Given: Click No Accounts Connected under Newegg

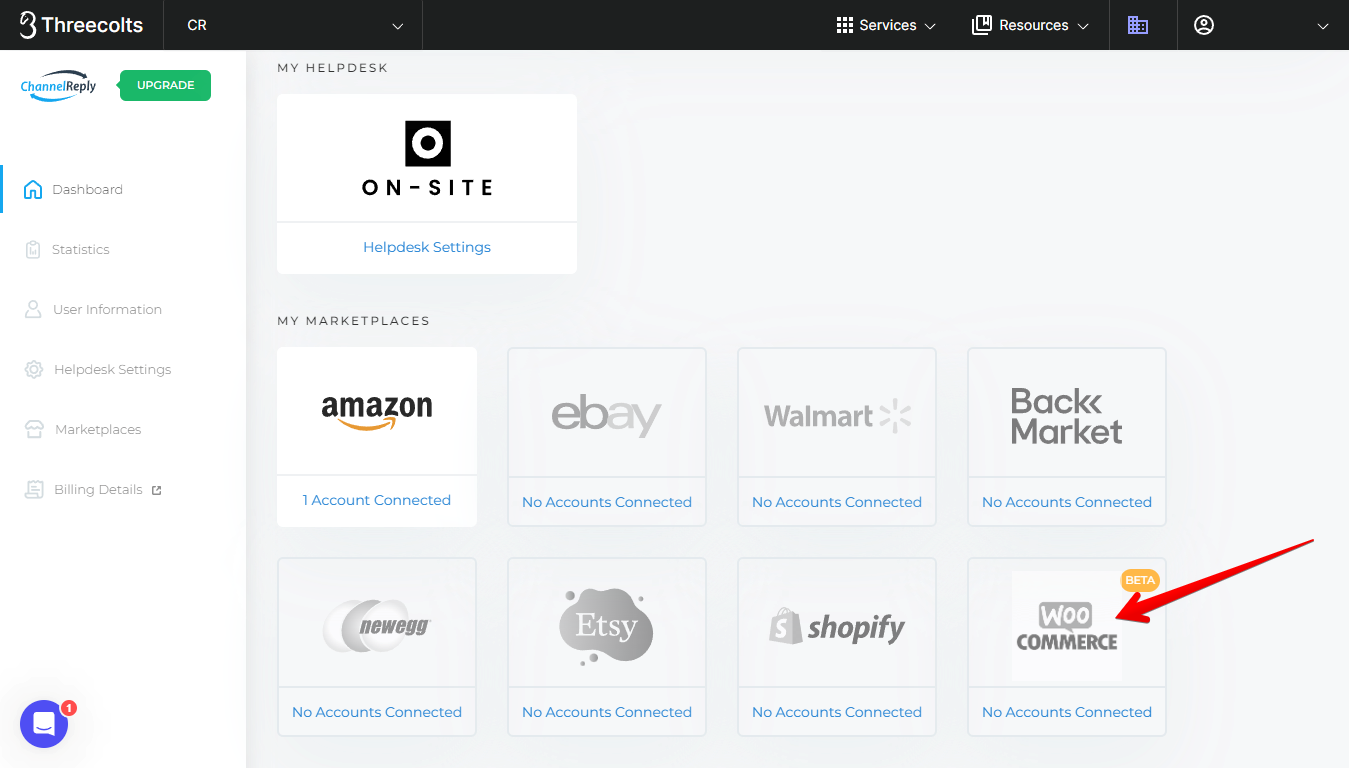Looking at the screenshot, I should (x=377, y=712).
